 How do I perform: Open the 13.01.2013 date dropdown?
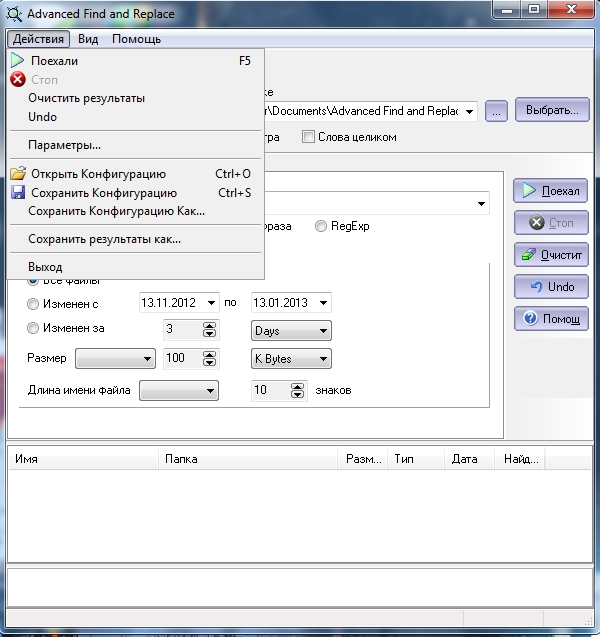(x=323, y=303)
